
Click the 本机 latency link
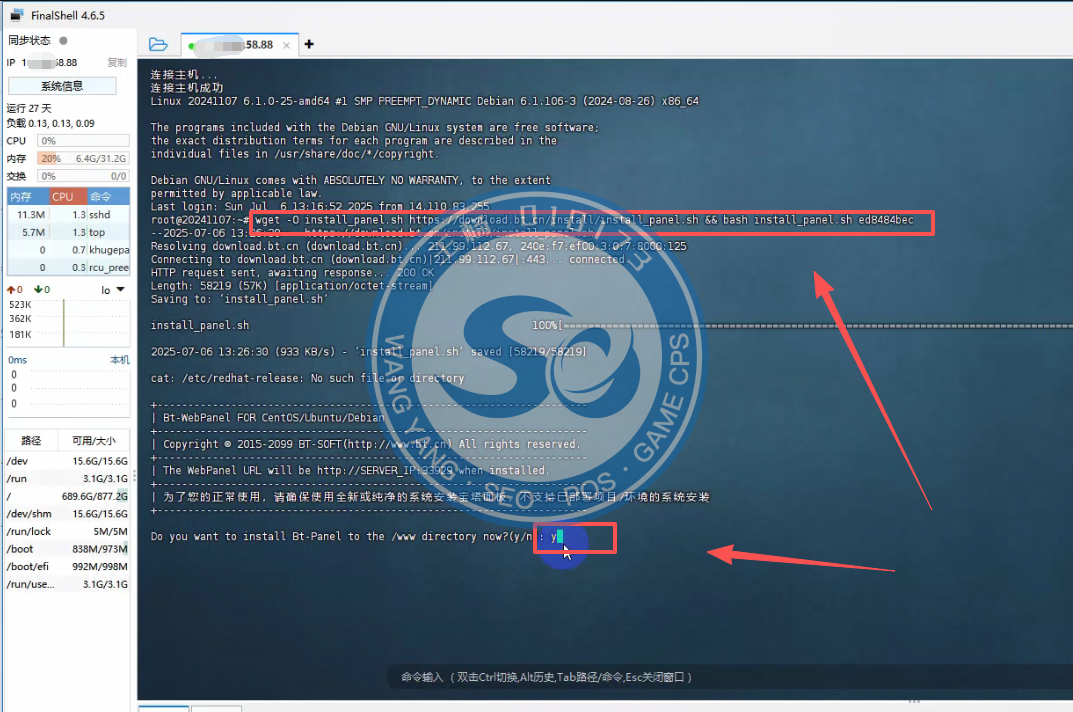point(119,360)
